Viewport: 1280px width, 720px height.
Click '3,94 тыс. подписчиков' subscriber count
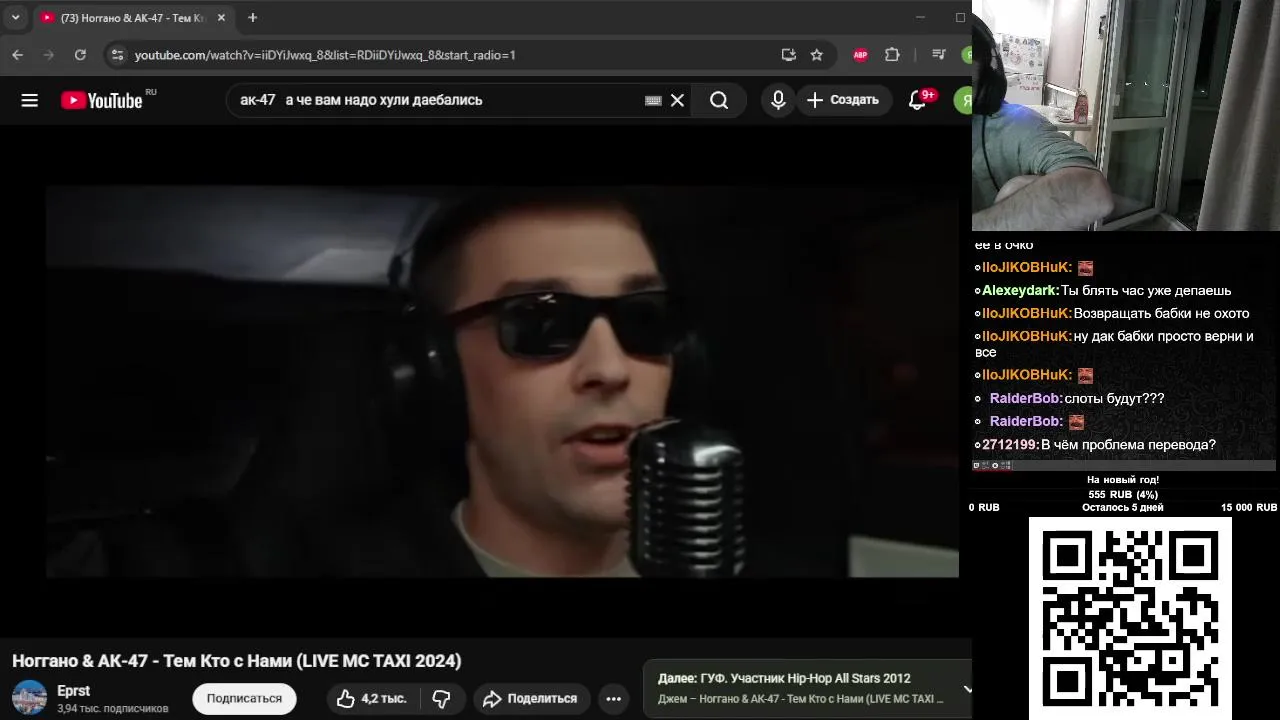coord(113,708)
